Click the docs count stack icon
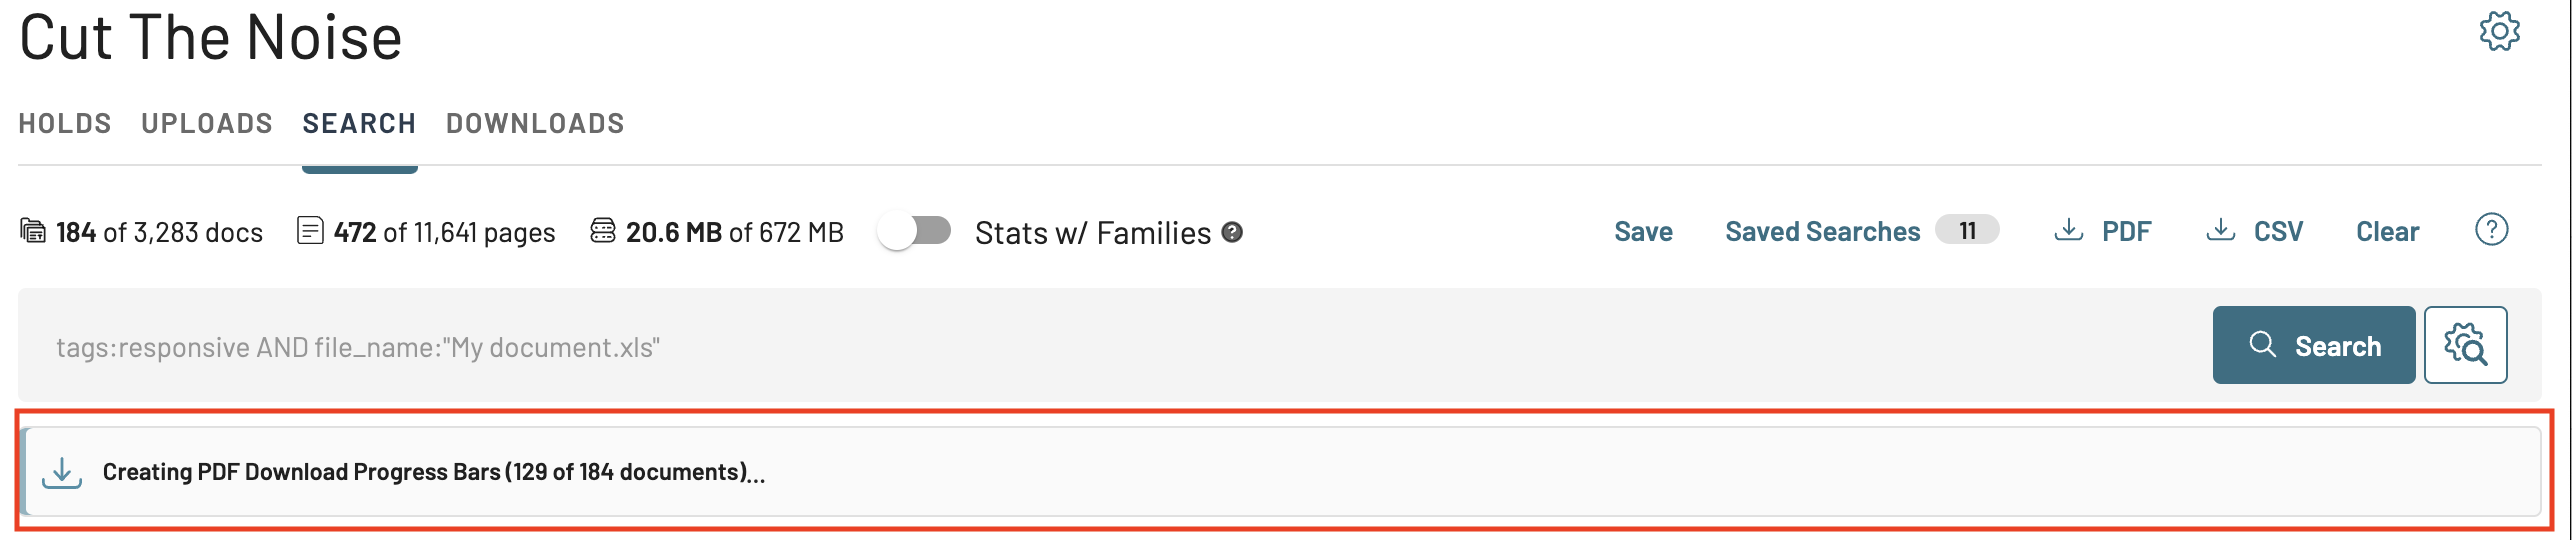 33,231
